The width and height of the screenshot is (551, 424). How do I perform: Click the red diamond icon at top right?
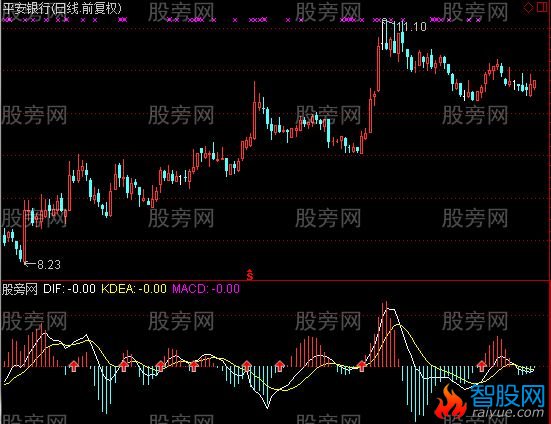point(528,8)
